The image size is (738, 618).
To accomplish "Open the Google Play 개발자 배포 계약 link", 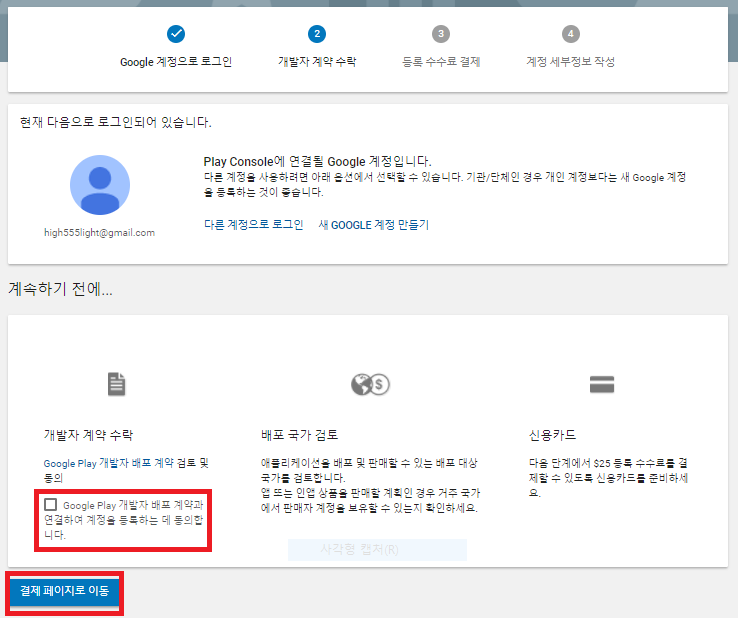I will pyautogui.click(x=109, y=463).
